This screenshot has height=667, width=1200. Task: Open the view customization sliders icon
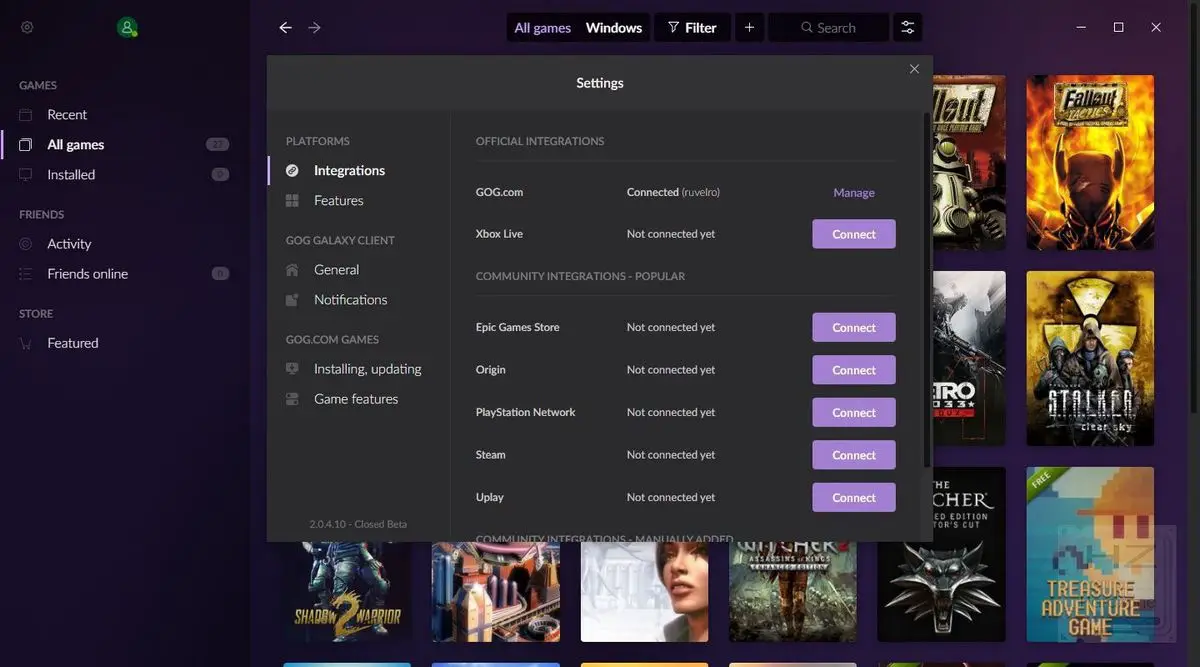click(908, 28)
